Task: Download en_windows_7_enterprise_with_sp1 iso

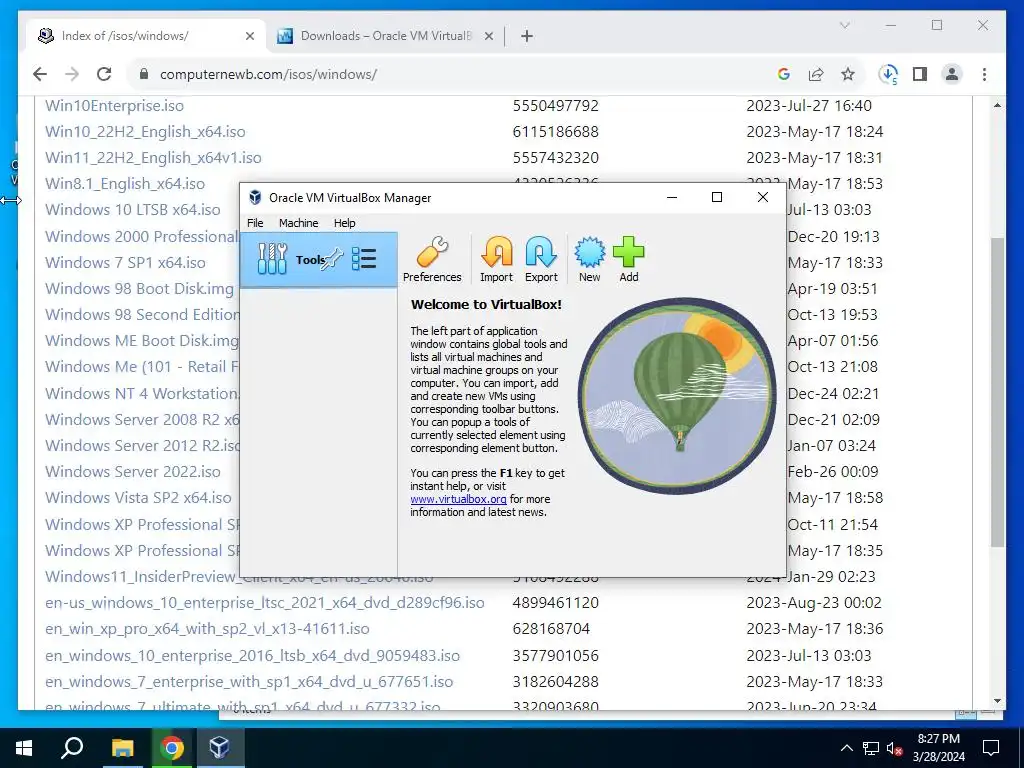Action: [249, 681]
